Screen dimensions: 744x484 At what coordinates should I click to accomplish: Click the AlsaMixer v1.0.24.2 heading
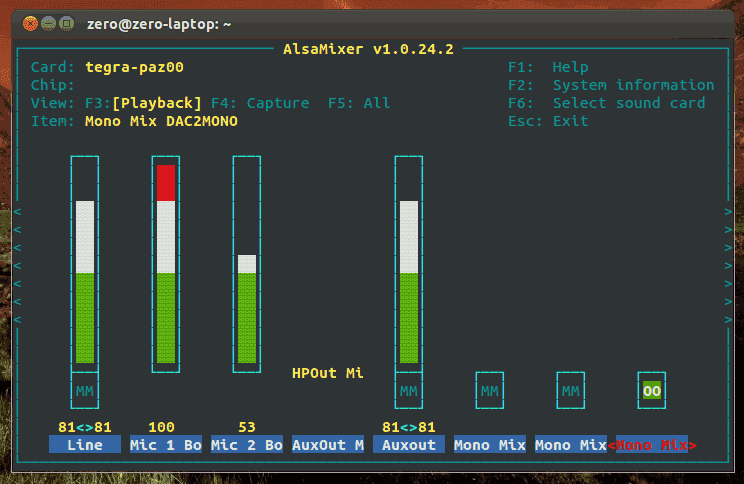368,49
